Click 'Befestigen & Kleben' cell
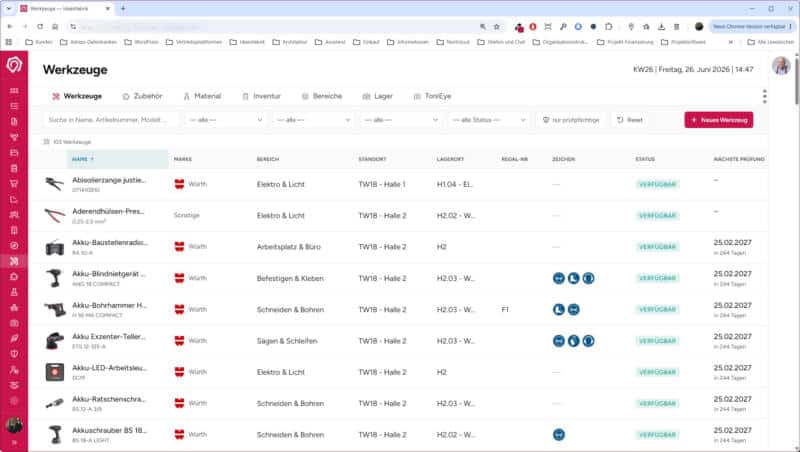800x452 pixels. pyautogui.click(x=290, y=278)
